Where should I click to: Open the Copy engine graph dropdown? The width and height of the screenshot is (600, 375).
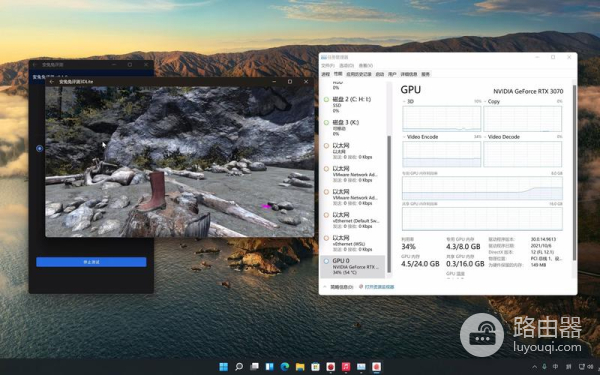486,101
